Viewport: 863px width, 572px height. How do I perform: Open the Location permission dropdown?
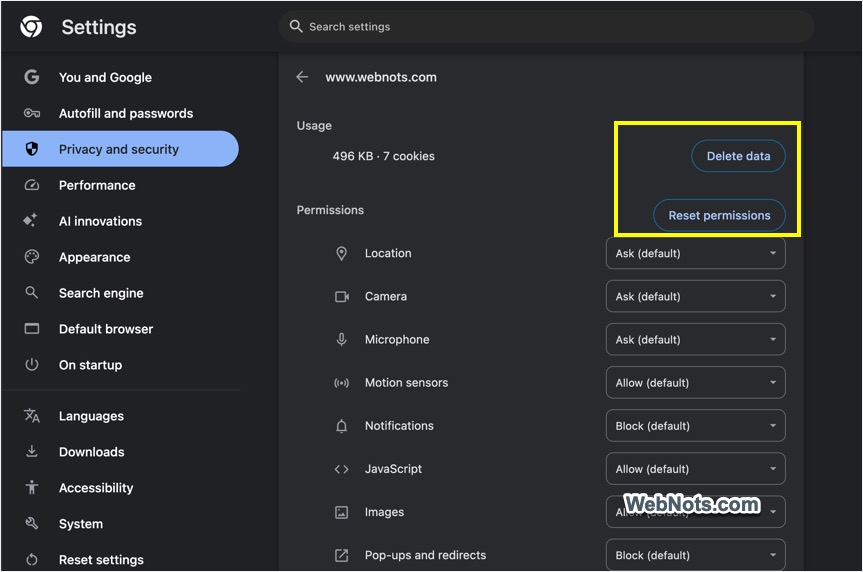coord(695,253)
